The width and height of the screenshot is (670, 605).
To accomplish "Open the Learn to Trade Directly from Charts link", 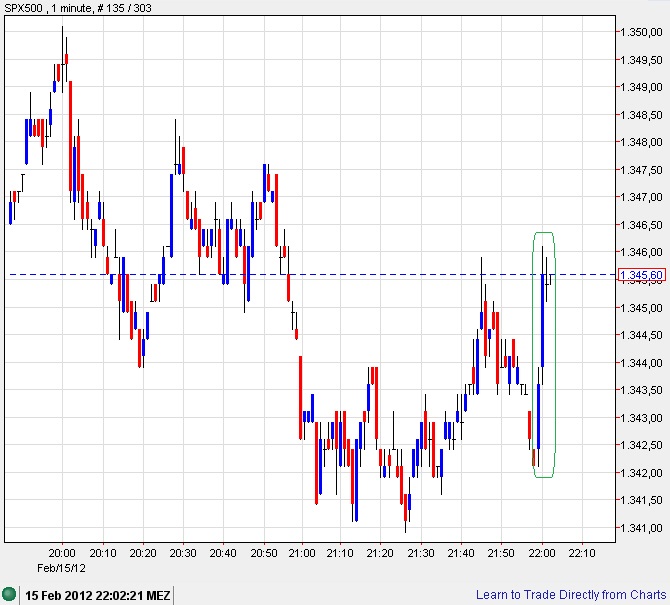I will (571, 595).
